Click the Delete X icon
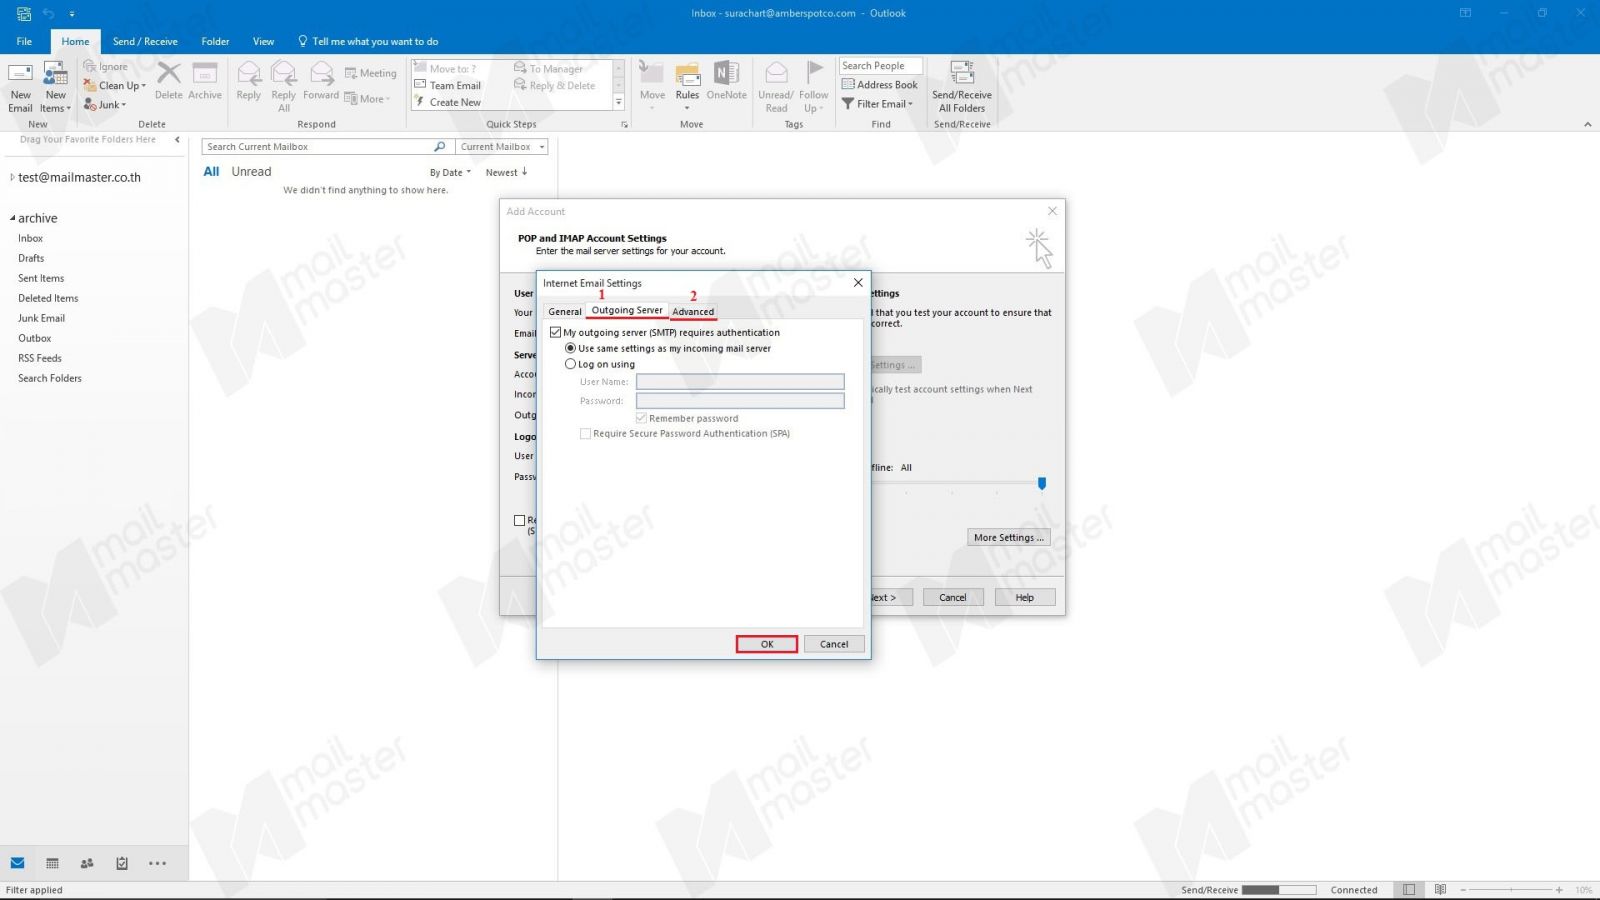Viewport: 1600px width, 900px height. tap(169, 73)
